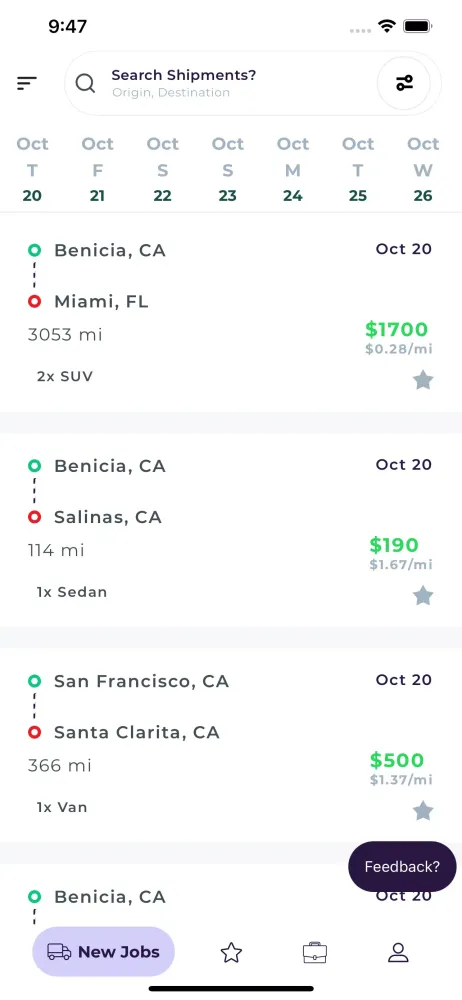Open the $190 Salinas sedan shipment
462x1000 pixels.
231,529
